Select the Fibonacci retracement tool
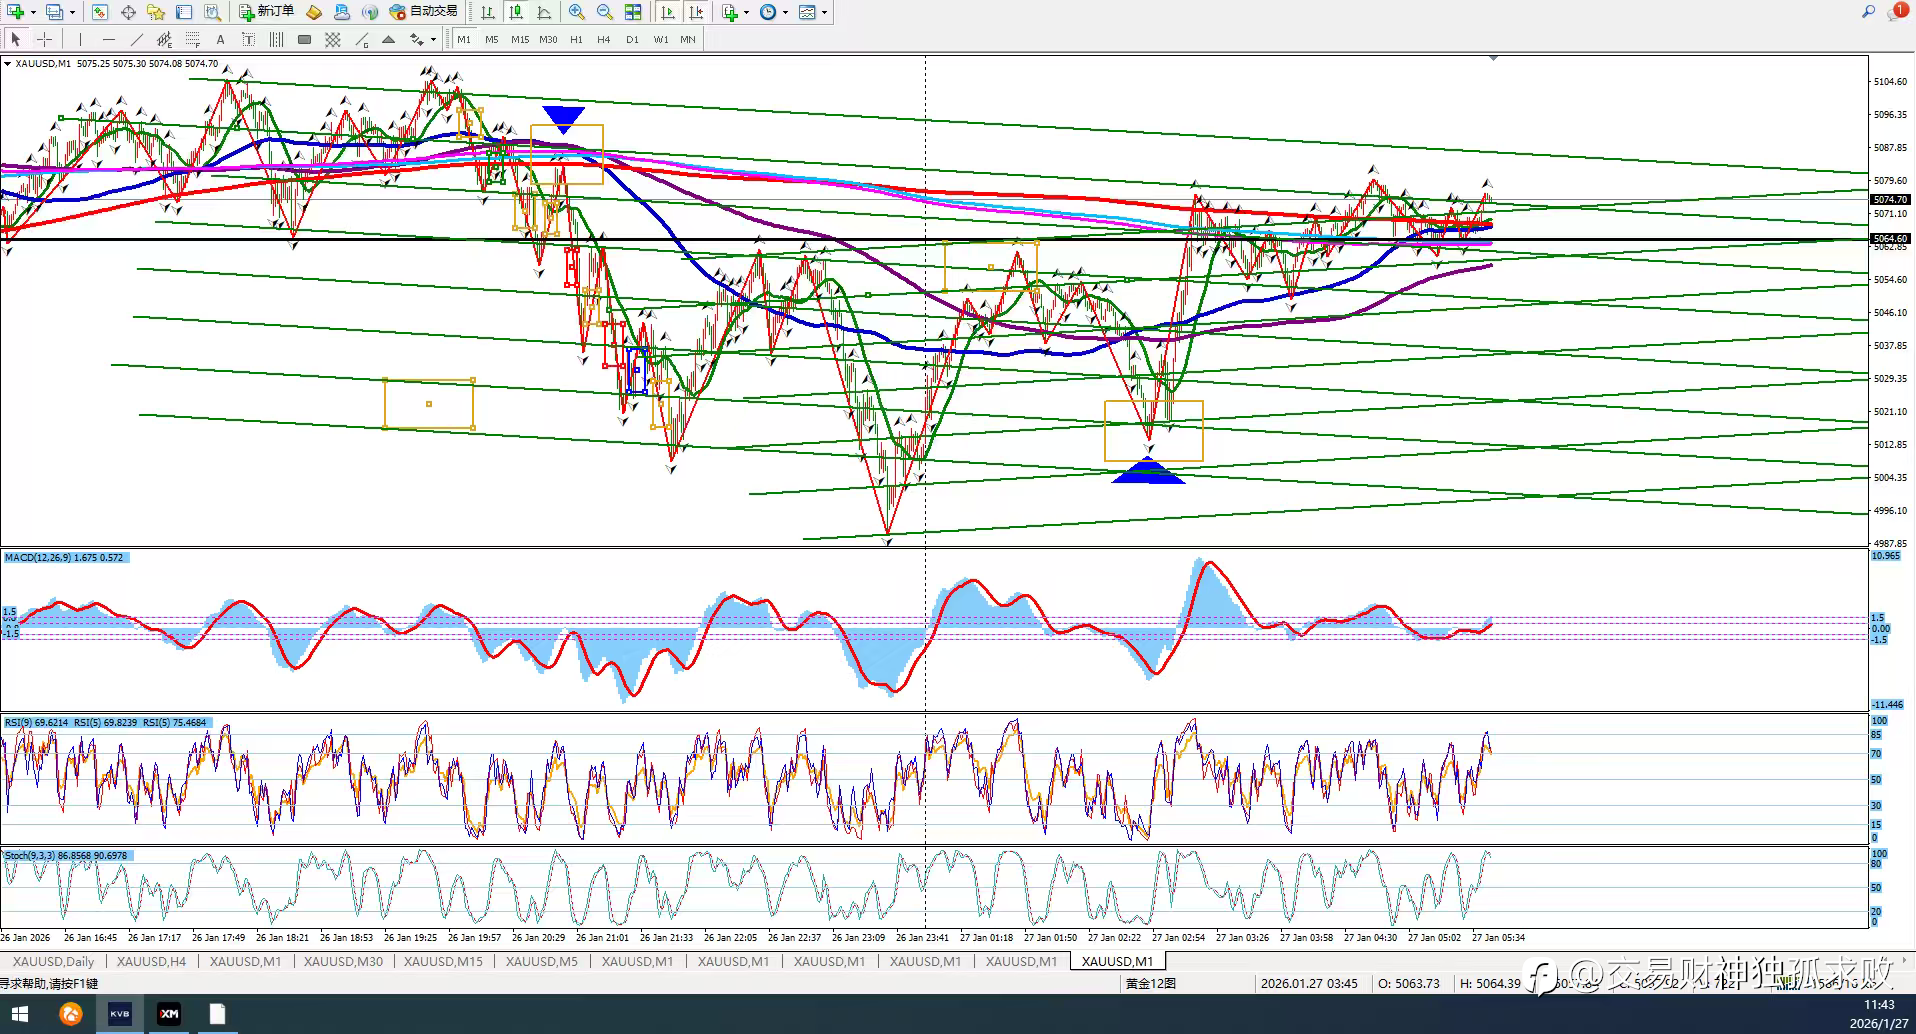The height and width of the screenshot is (1034, 1916). 193,39
